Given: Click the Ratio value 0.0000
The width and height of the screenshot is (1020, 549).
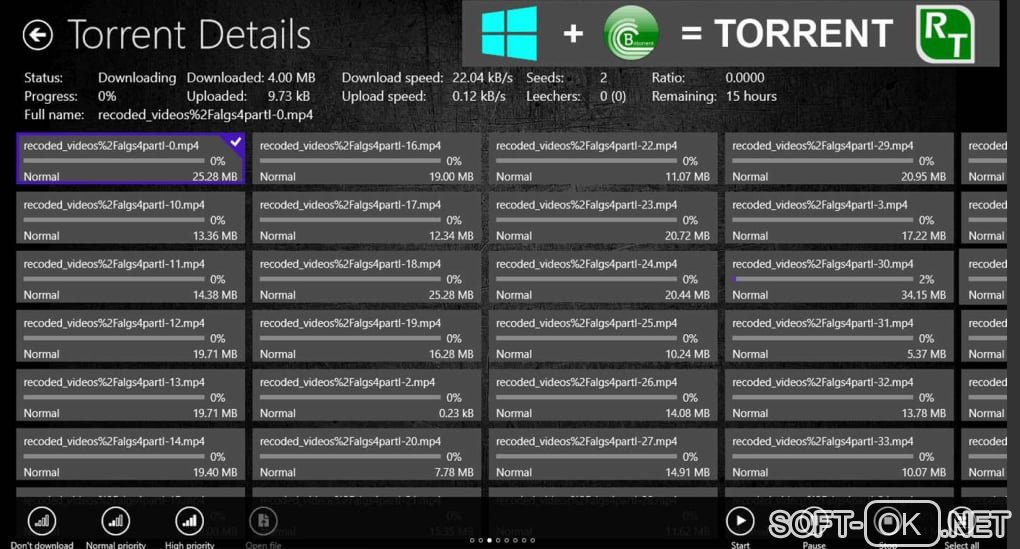Looking at the screenshot, I should pos(745,77).
